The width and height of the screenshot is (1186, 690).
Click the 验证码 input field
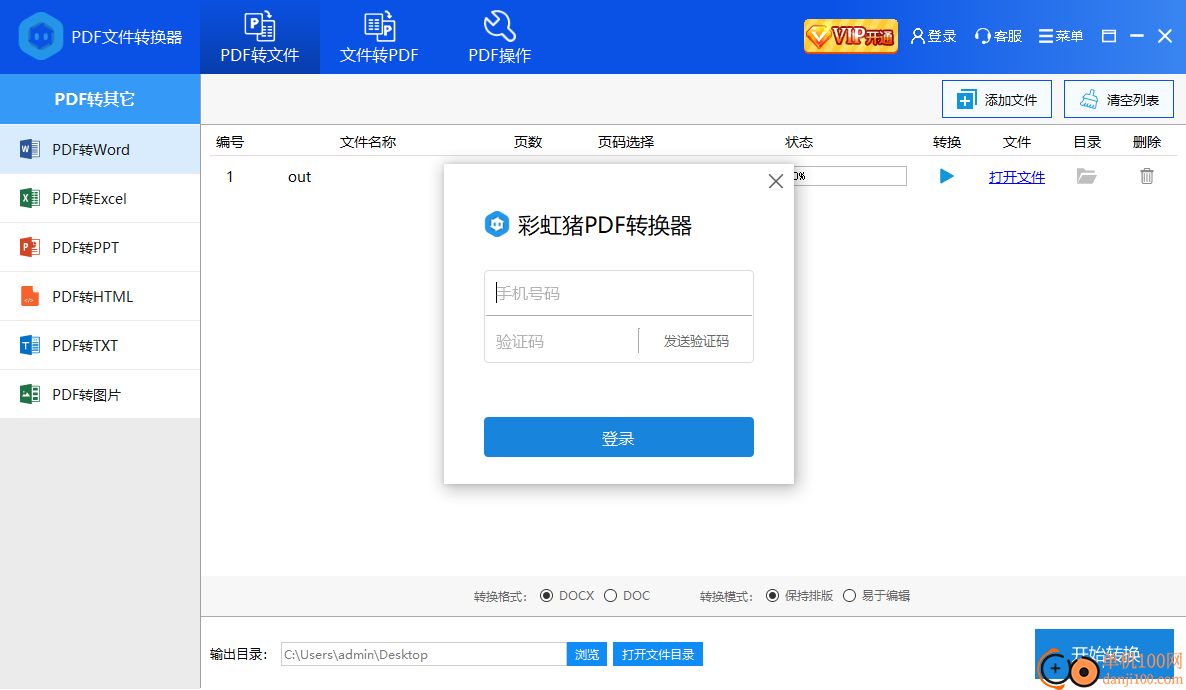(x=561, y=341)
